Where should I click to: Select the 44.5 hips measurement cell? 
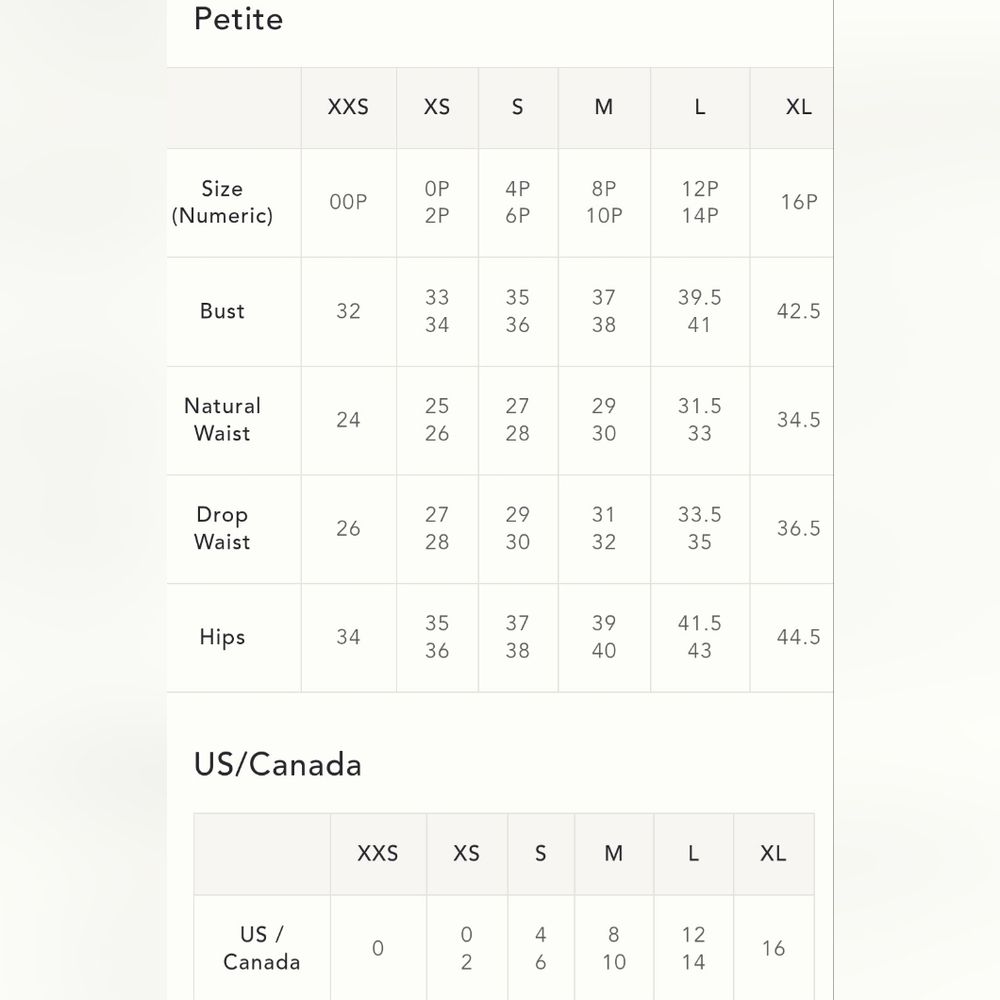pyautogui.click(x=798, y=637)
